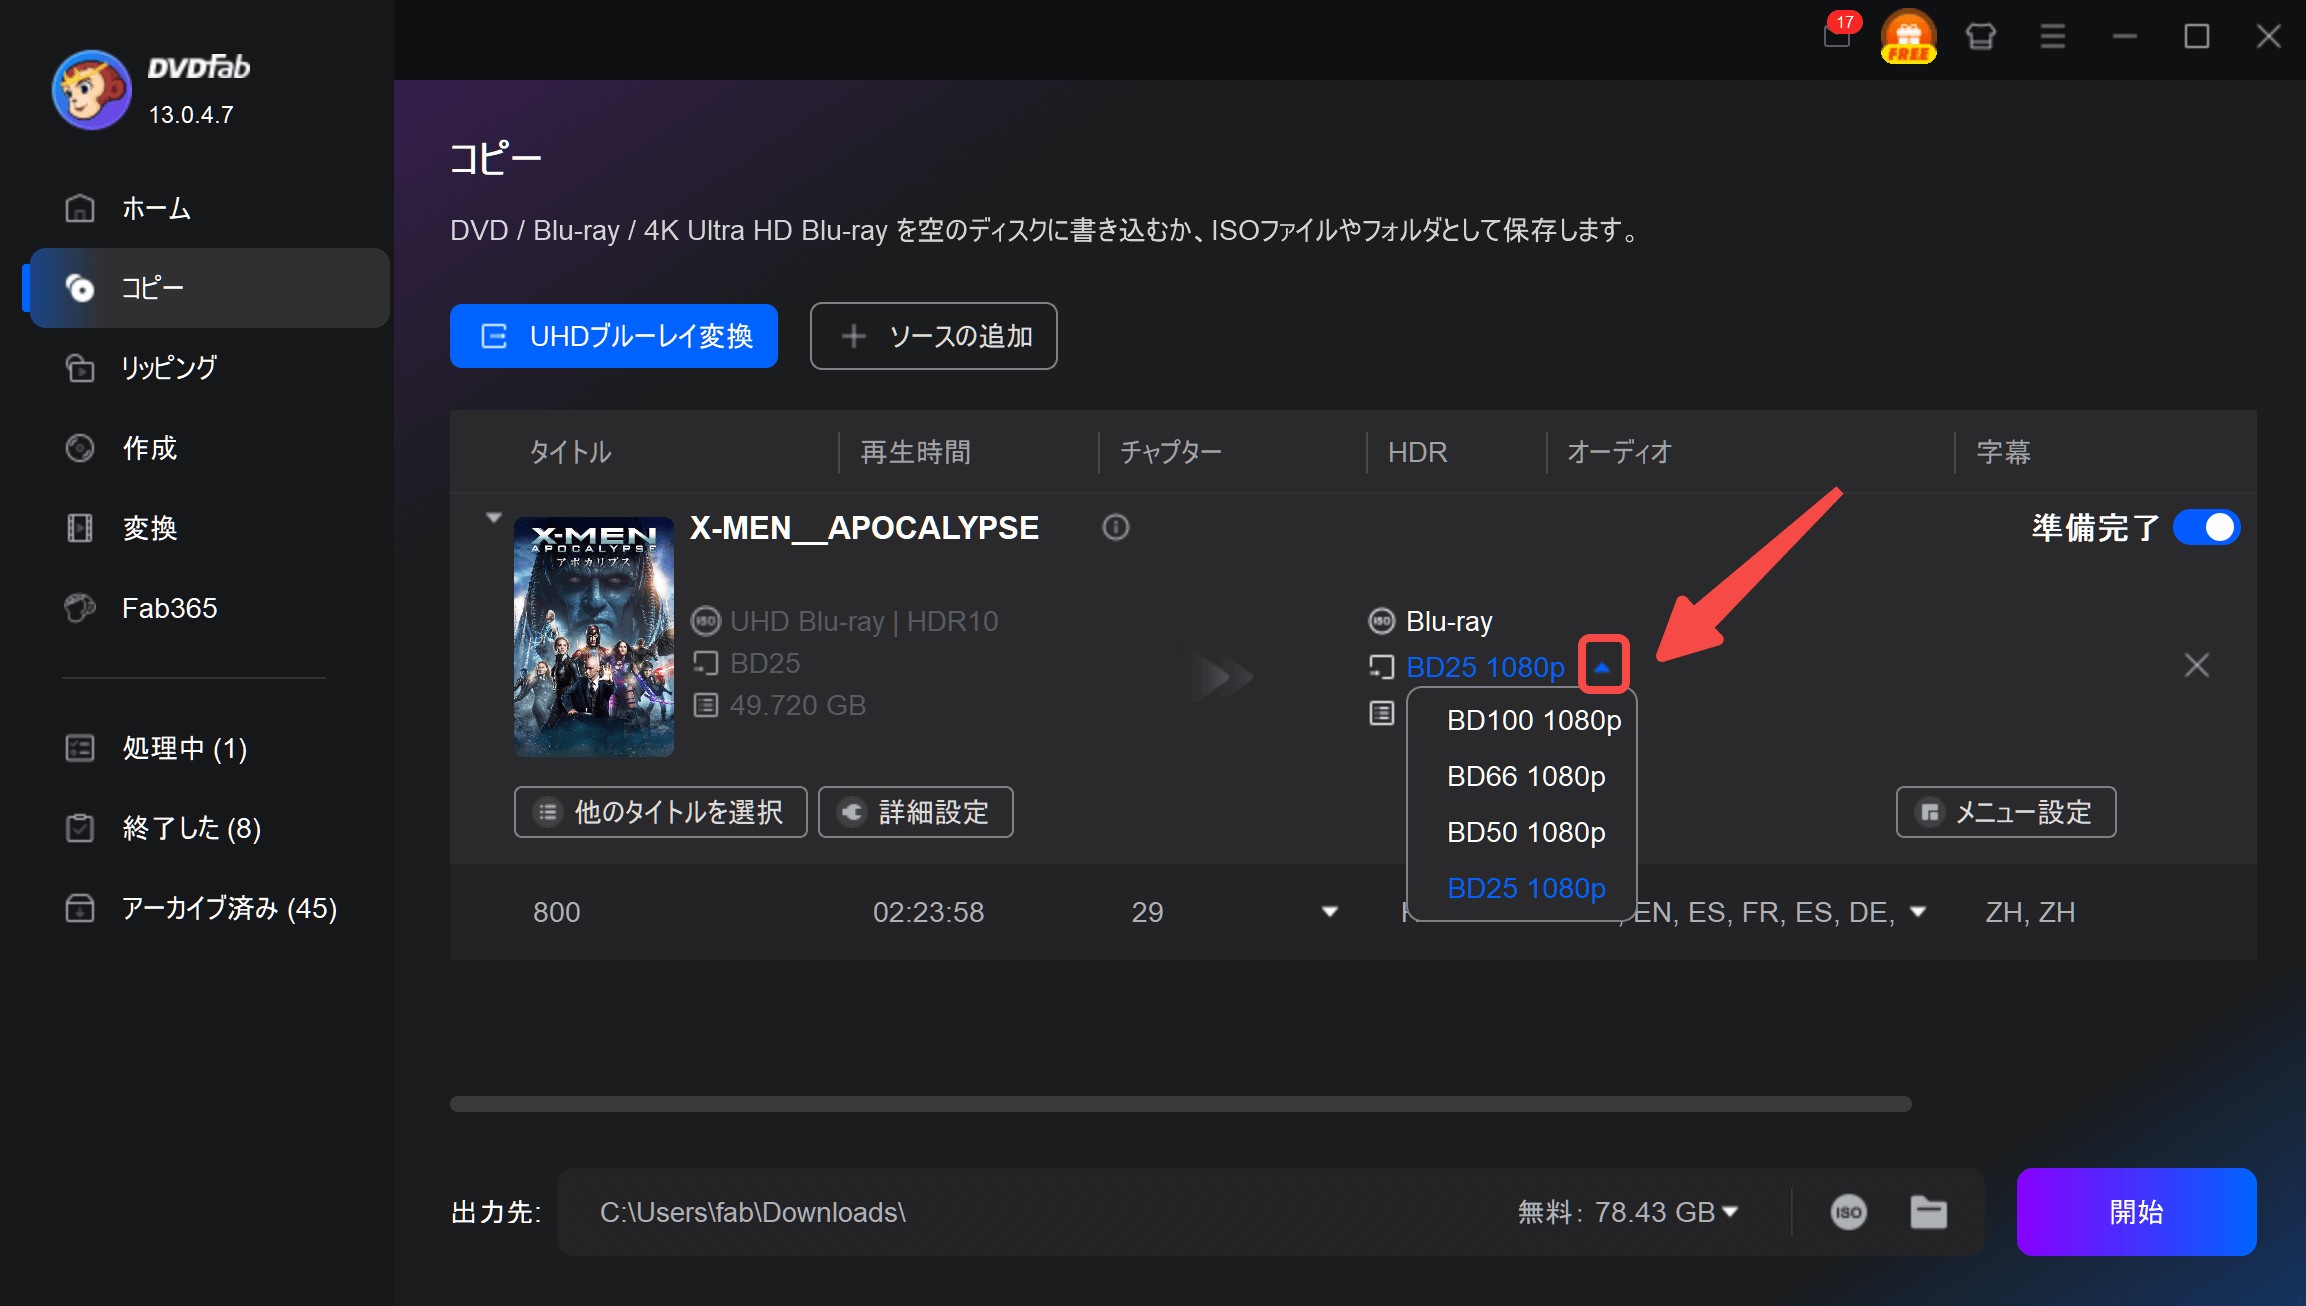
Task: Select the コピー module in the sidebar
Action: click(x=210, y=288)
